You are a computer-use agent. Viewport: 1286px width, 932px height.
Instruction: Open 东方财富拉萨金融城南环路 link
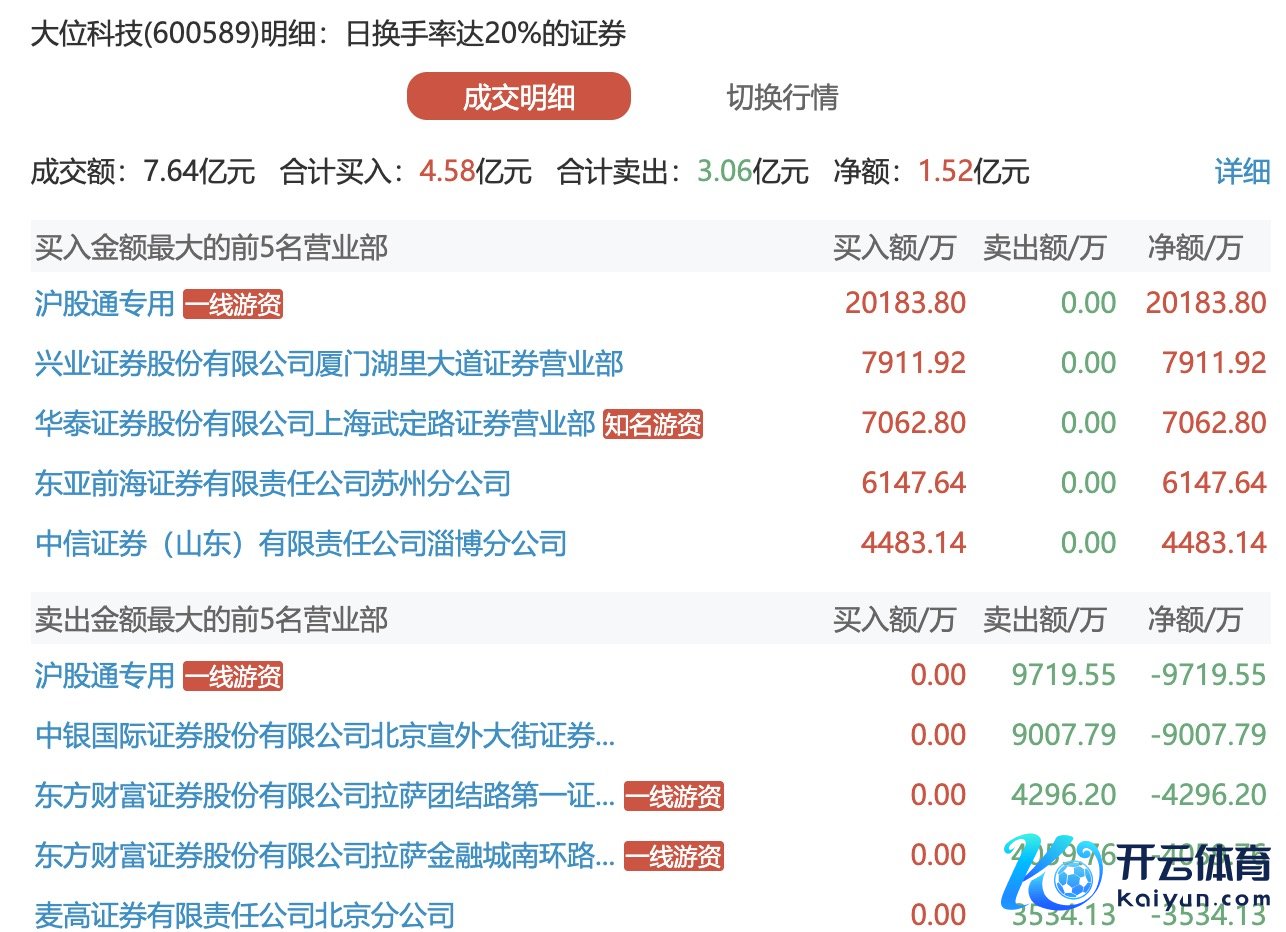point(325,856)
